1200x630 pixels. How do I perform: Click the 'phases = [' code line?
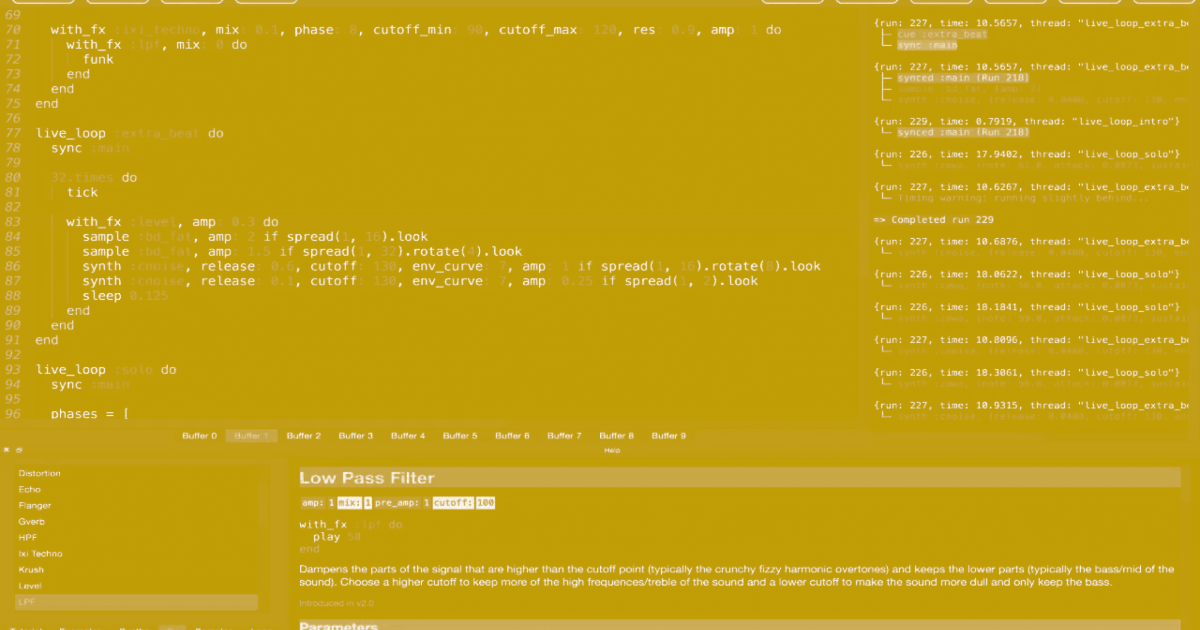coord(88,414)
